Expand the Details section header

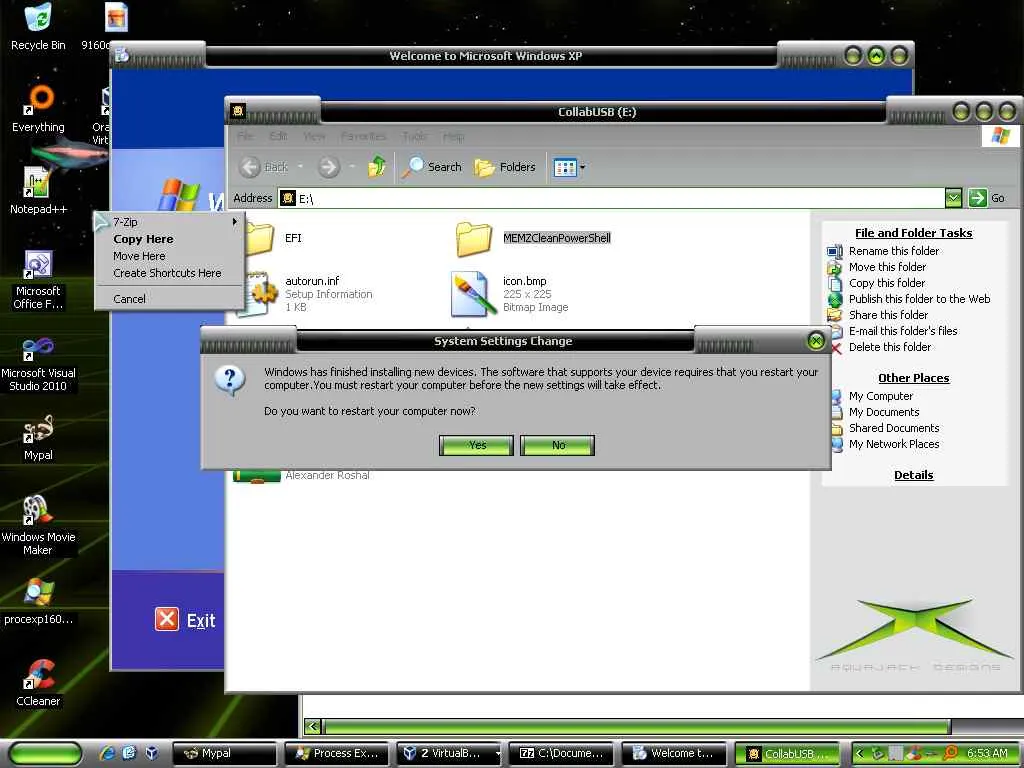coord(914,475)
